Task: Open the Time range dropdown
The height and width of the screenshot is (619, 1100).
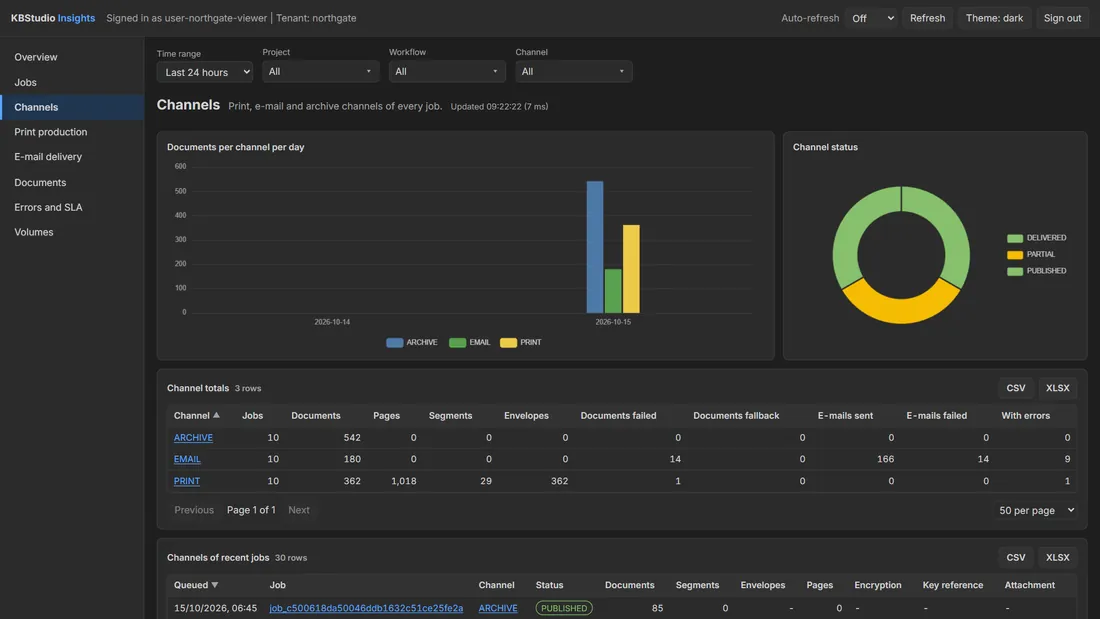Action: [205, 72]
